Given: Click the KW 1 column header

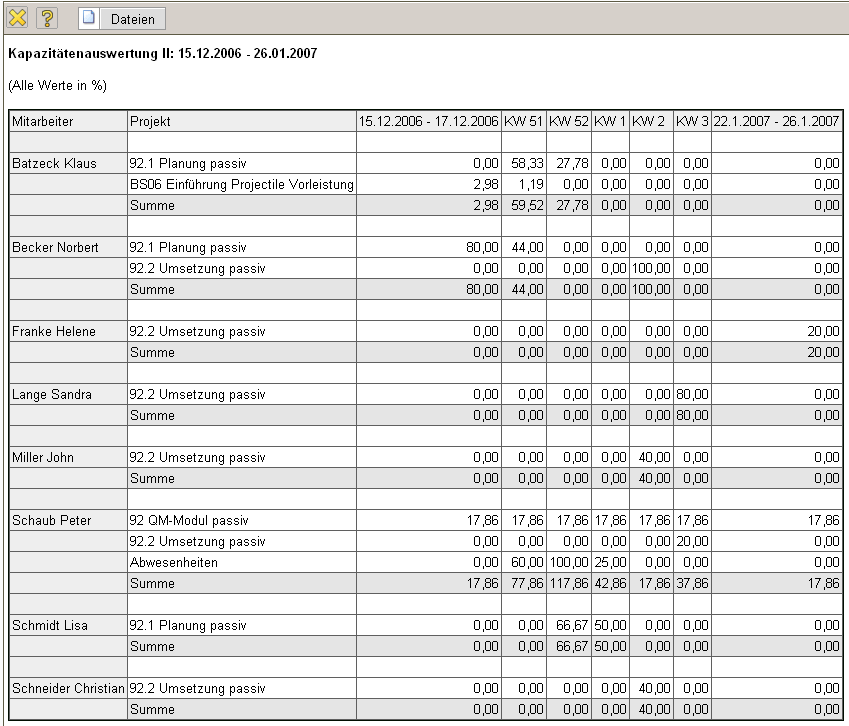Looking at the screenshot, I should click(610, 121).
